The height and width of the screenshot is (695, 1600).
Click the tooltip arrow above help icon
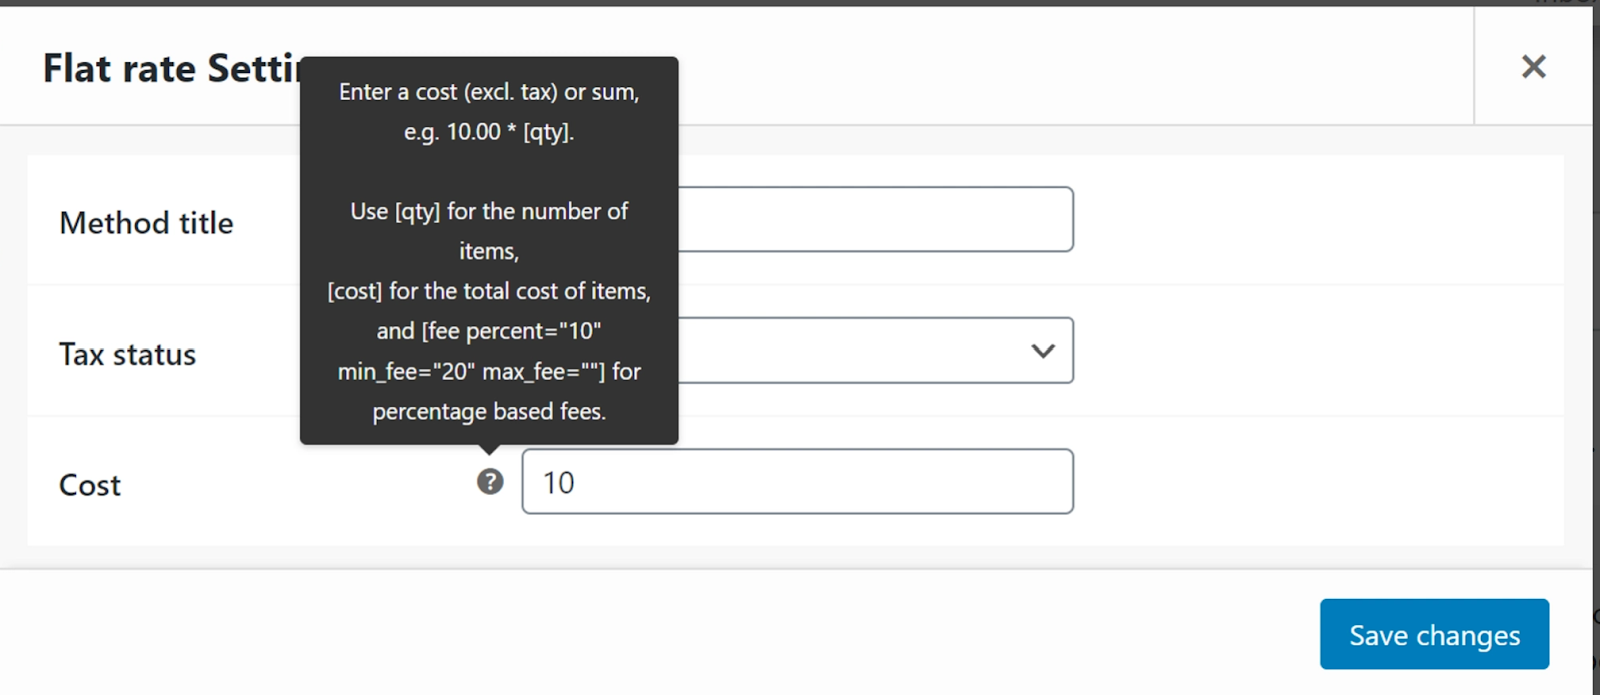click(x=489, y=449)
